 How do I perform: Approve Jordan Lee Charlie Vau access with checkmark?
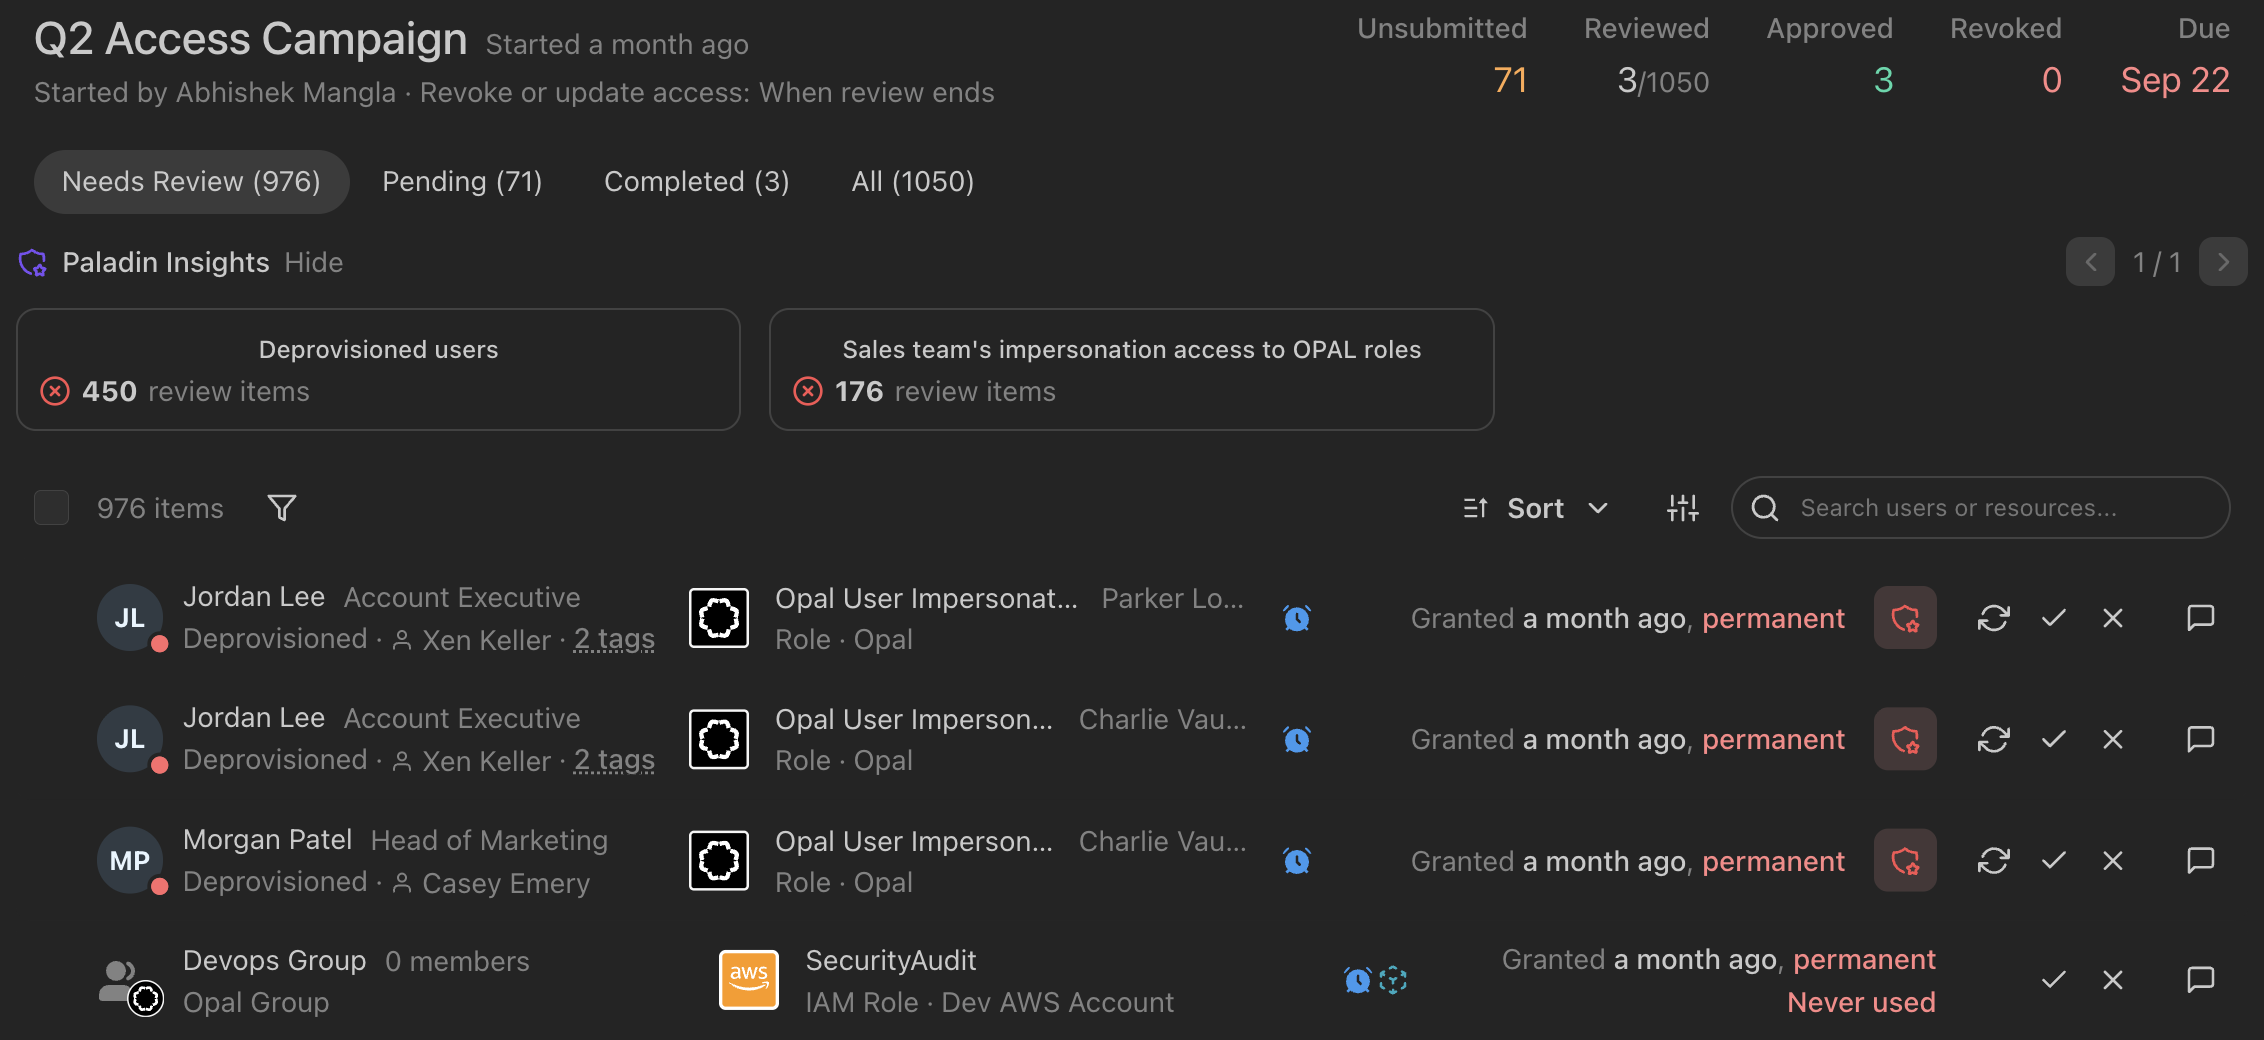[x=2053, y=739]
